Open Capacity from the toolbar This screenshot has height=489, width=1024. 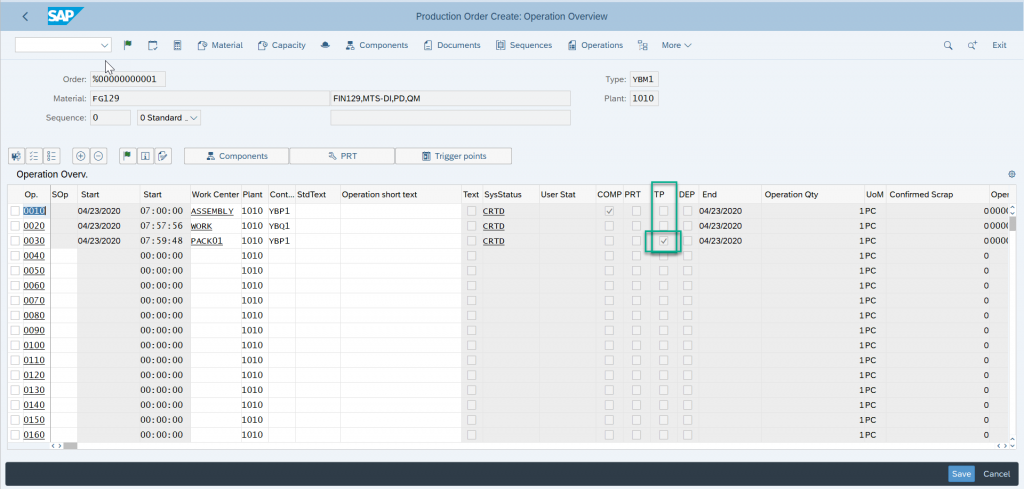[x=281, y=45]
